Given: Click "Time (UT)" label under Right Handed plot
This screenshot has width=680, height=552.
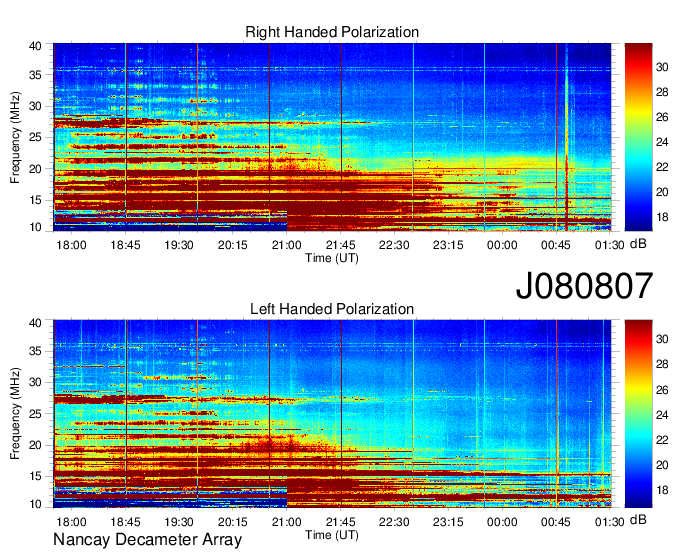Looking at the screenshot, I should (332, 258).
